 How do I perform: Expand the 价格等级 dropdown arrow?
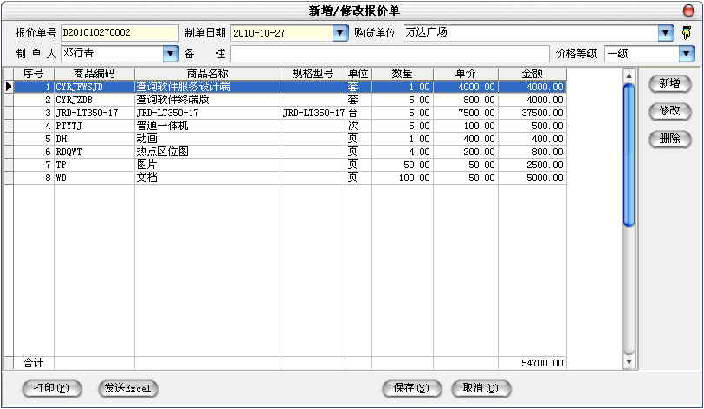[x=686, y=53]
